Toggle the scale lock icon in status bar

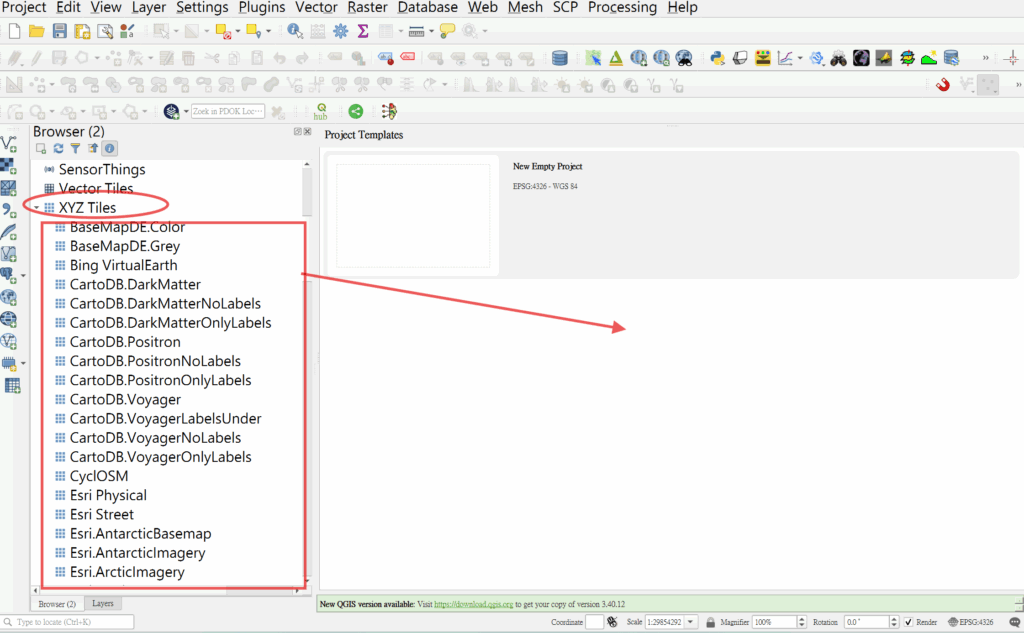pos(708,622)
